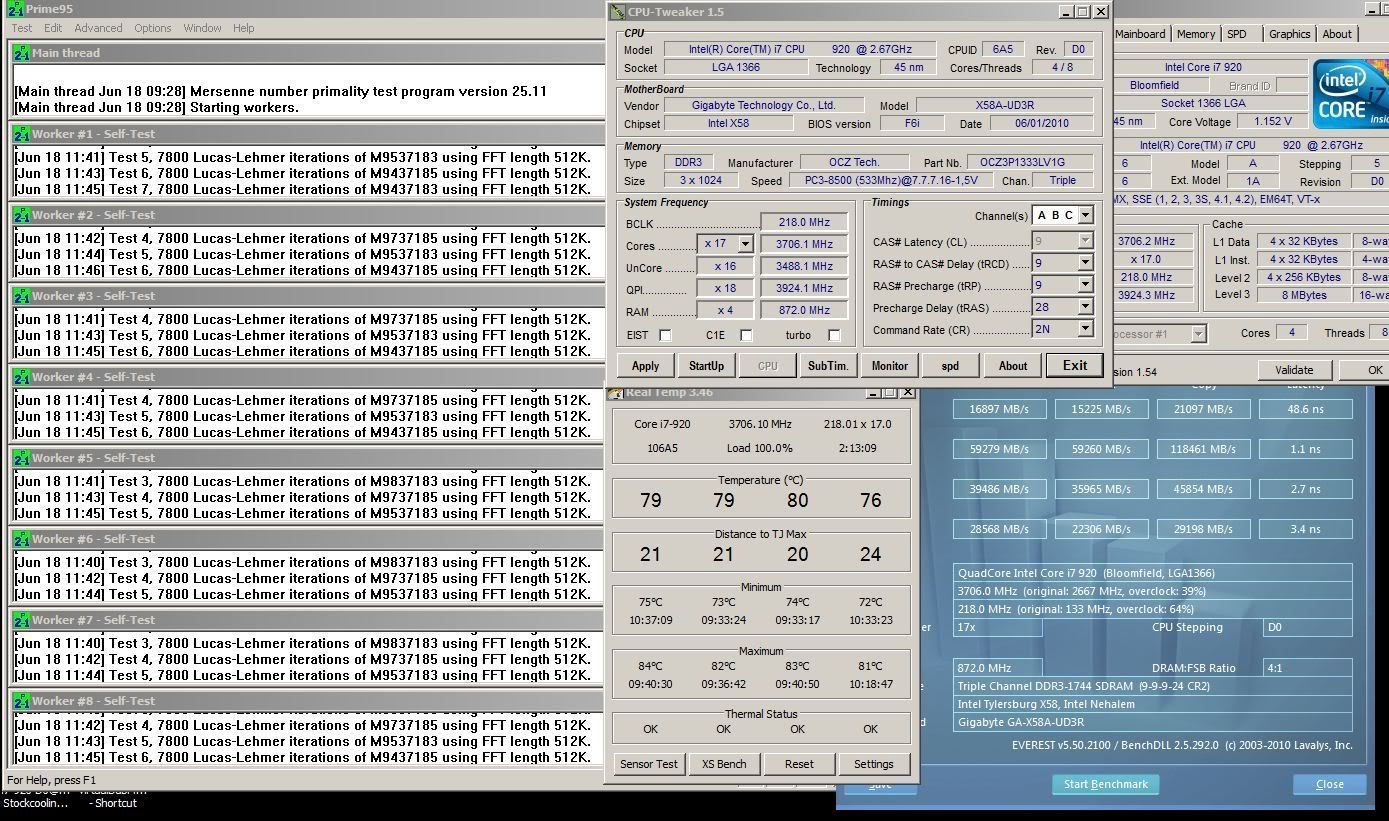Screen dimensions: 1389x821
Task: Click QPI multiplier x 18 field
Action: click(x=725, y=288)
